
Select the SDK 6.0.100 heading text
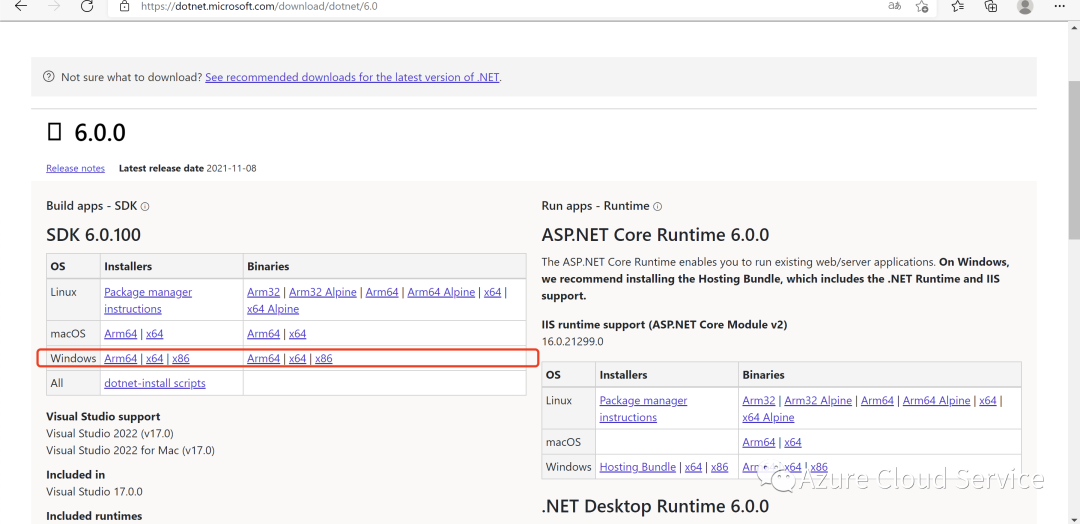(x=94, y=235)
